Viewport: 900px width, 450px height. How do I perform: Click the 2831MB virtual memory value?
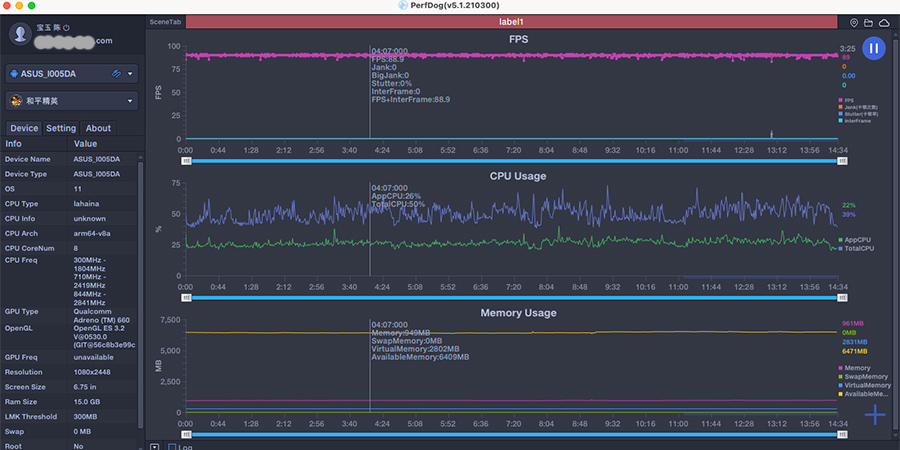(x=855, y=342)
